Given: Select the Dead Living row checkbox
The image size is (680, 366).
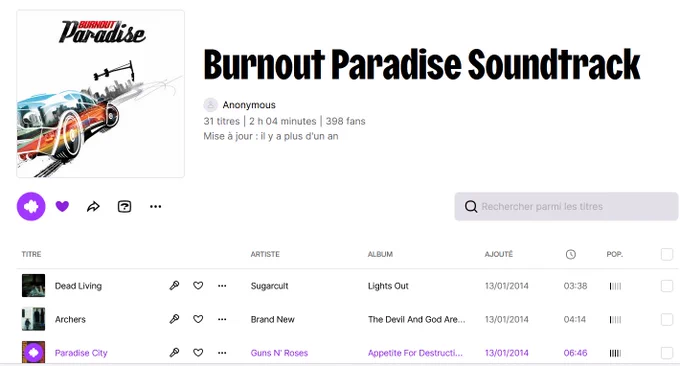Looking at the screenshot, I should [667, 286].
